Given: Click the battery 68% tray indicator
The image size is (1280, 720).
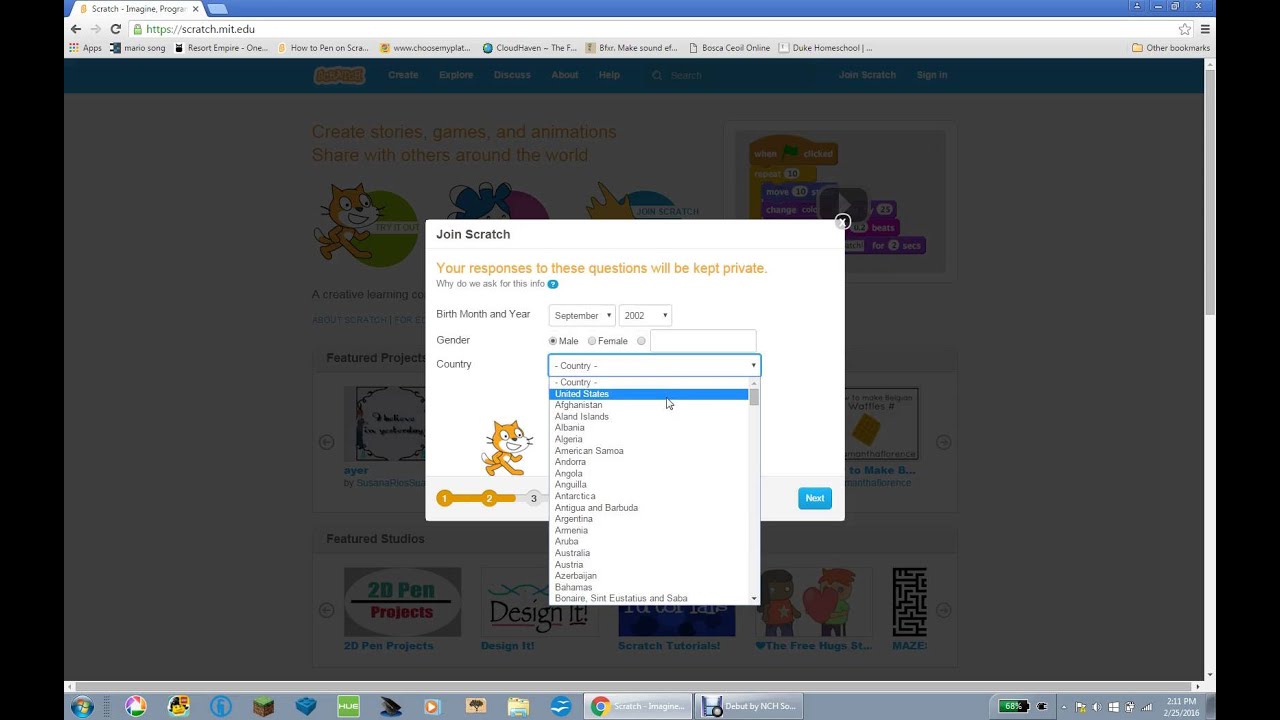Looking at the screenshot, I should (1014, 706).
